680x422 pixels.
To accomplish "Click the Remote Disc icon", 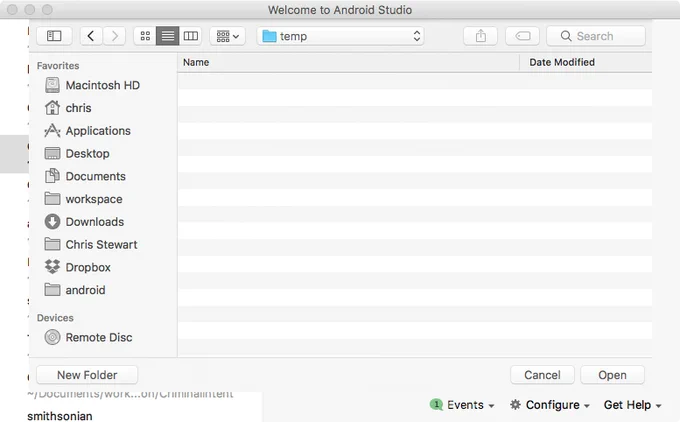I will coord(52,337).
